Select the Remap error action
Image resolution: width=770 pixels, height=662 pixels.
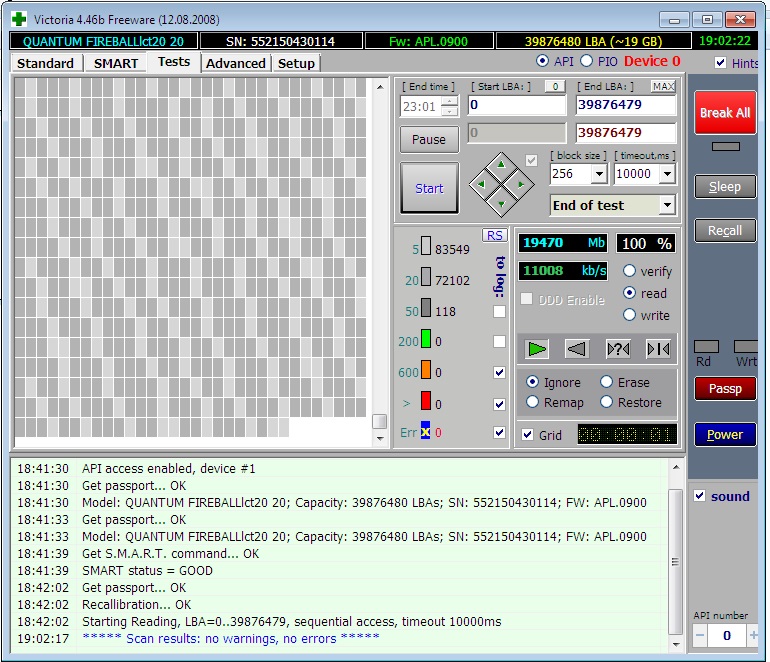tap(532, 402)
